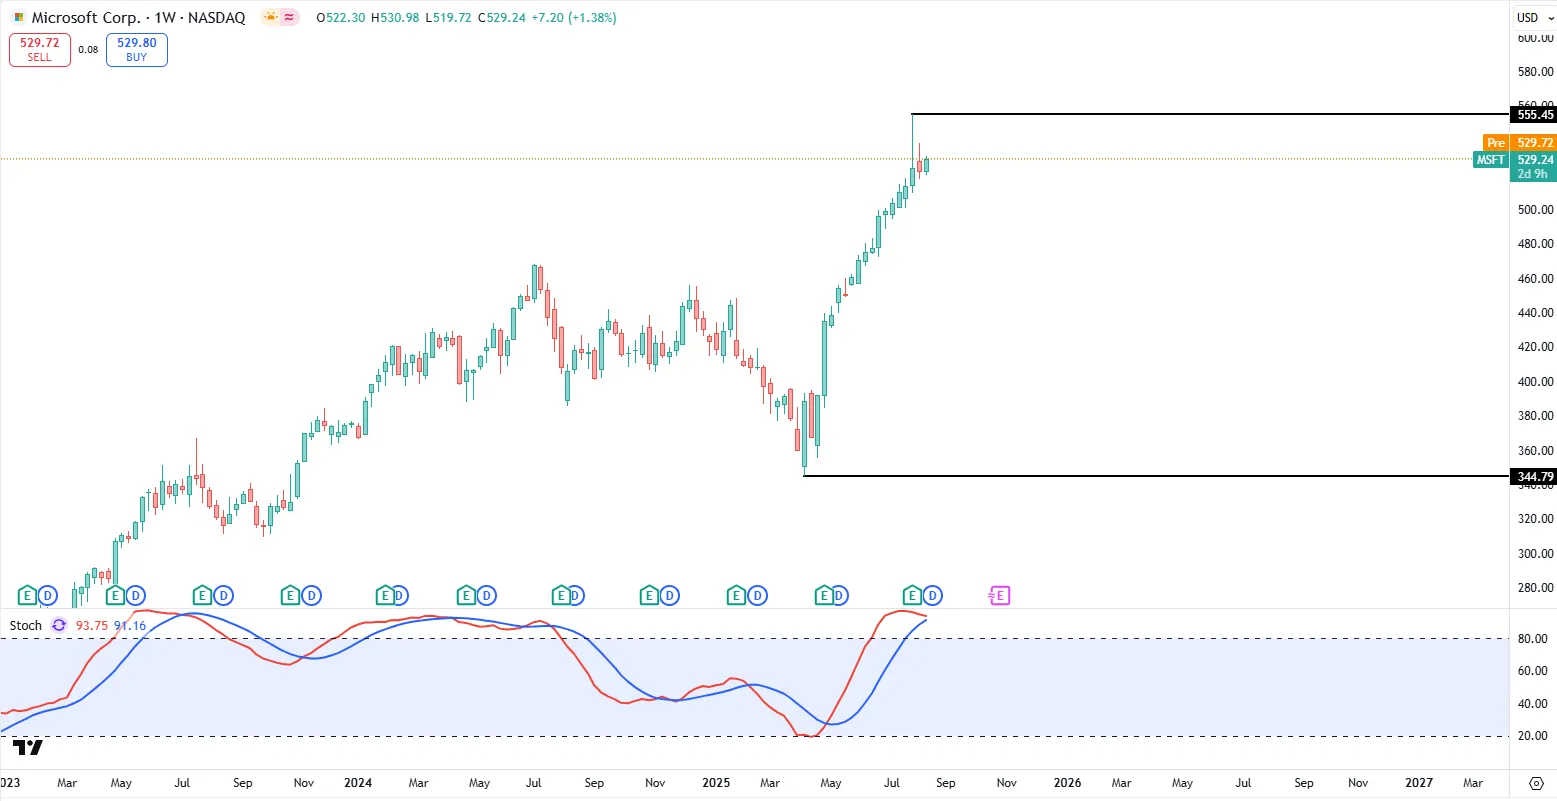The width and height of the screenshot is (1557, 801).
Task: Open the July 2025 earnings E marker
Action: [x=911, y=596]
